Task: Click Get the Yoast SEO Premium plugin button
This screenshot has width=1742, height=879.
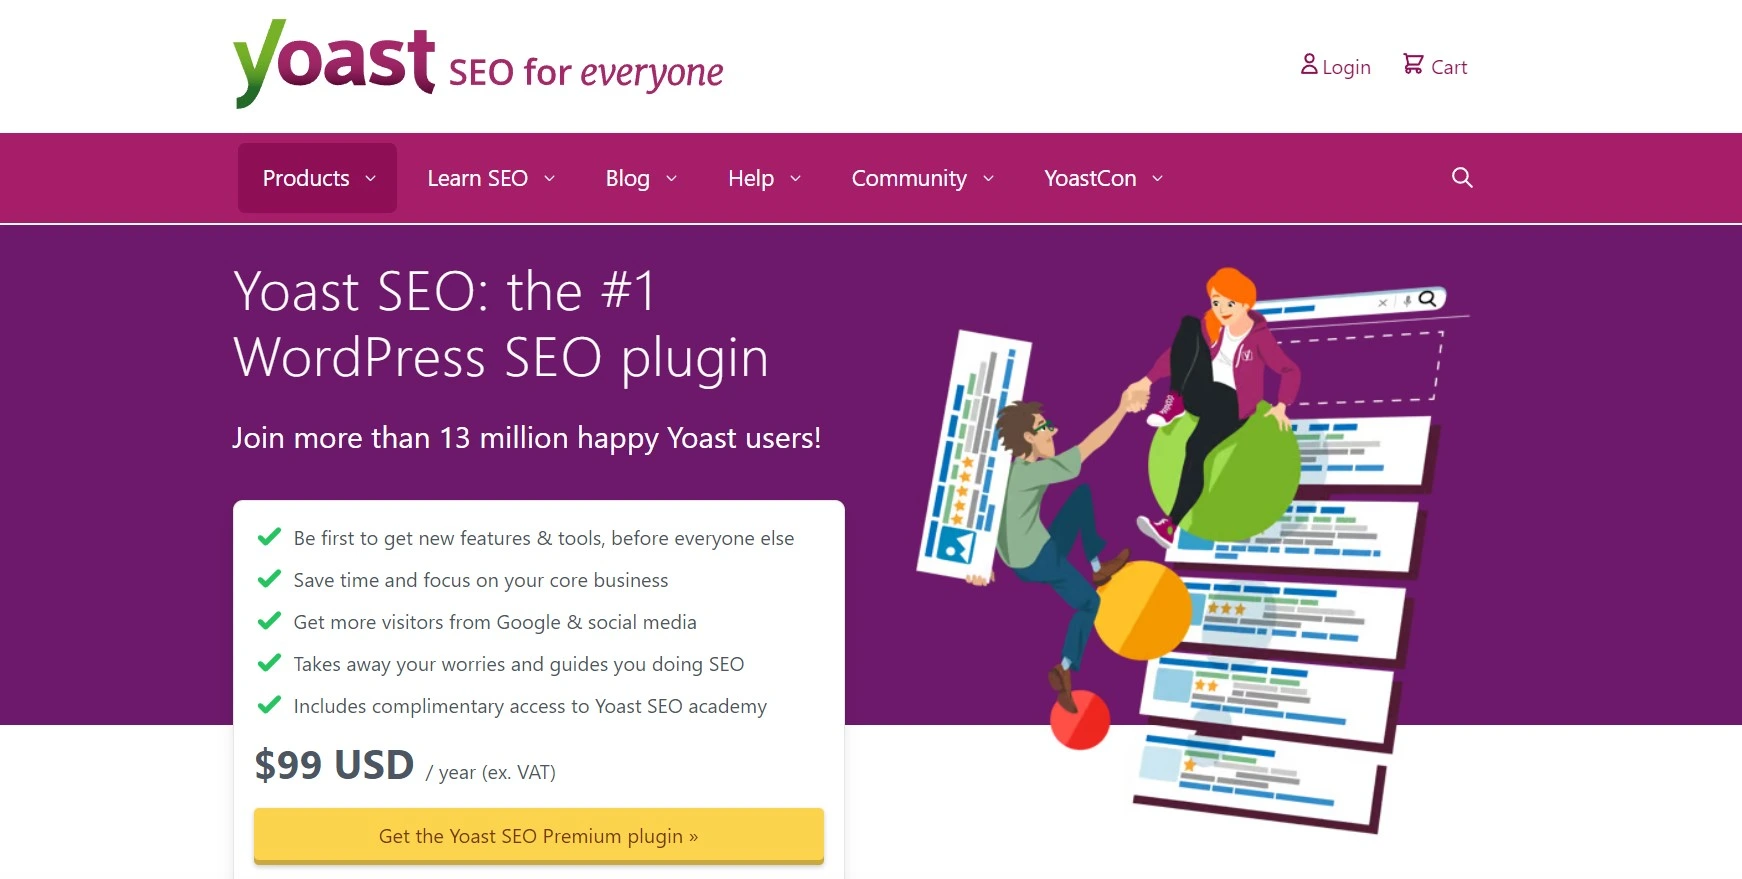Action: coord(539,836)
